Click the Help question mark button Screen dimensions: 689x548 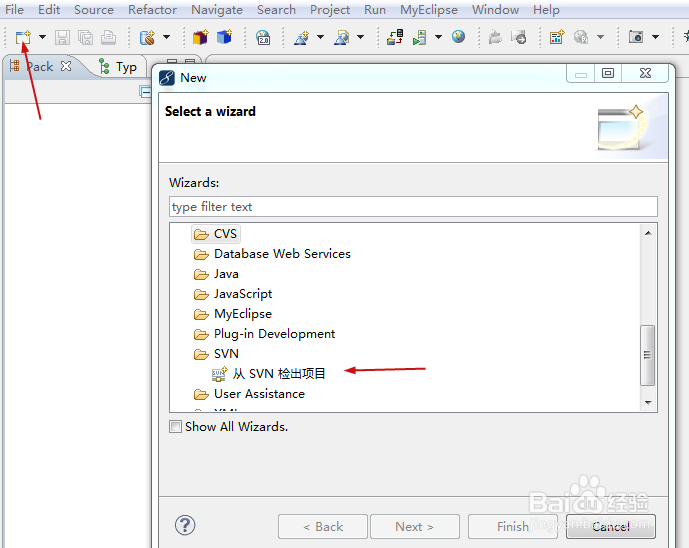[x=185, y=525]
